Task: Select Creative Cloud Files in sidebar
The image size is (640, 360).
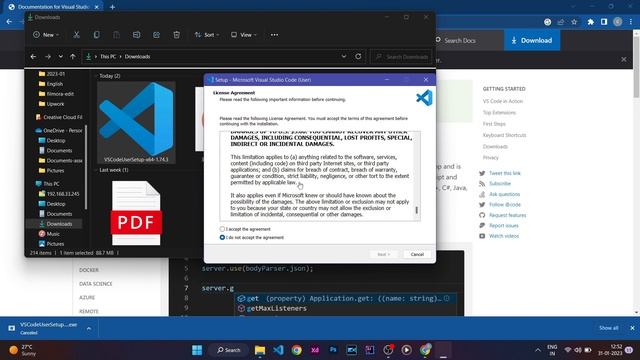Action: click(59, 117)
